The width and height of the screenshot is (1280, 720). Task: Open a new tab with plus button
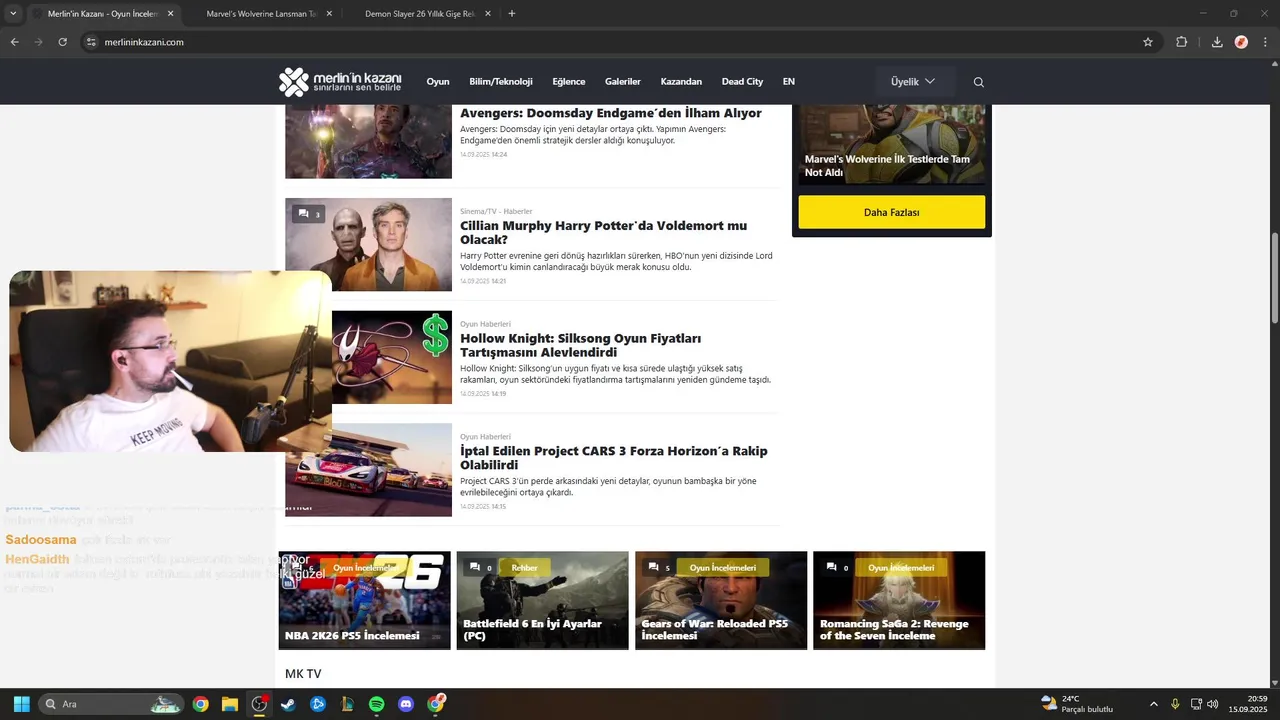click(512, 14)
